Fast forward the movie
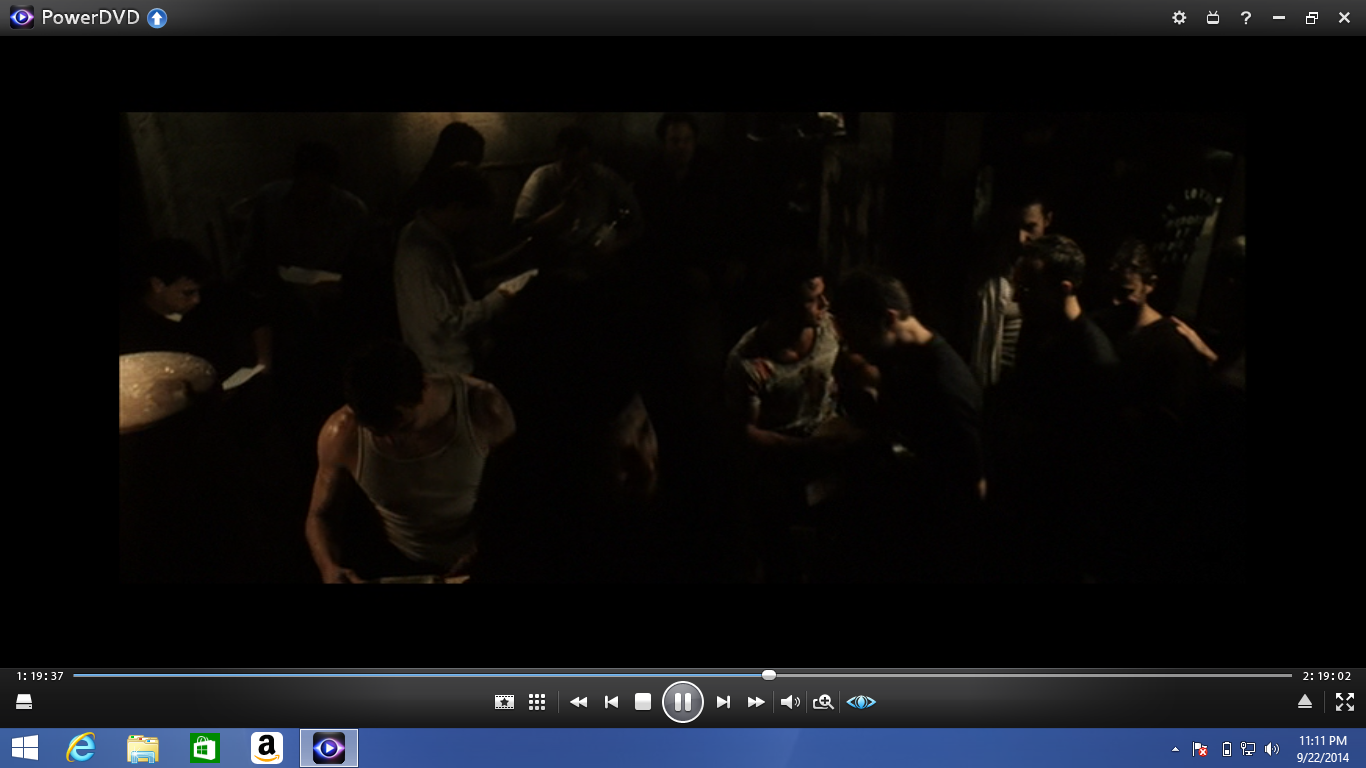The image size is (1366, 768). (x=756, y=702)
